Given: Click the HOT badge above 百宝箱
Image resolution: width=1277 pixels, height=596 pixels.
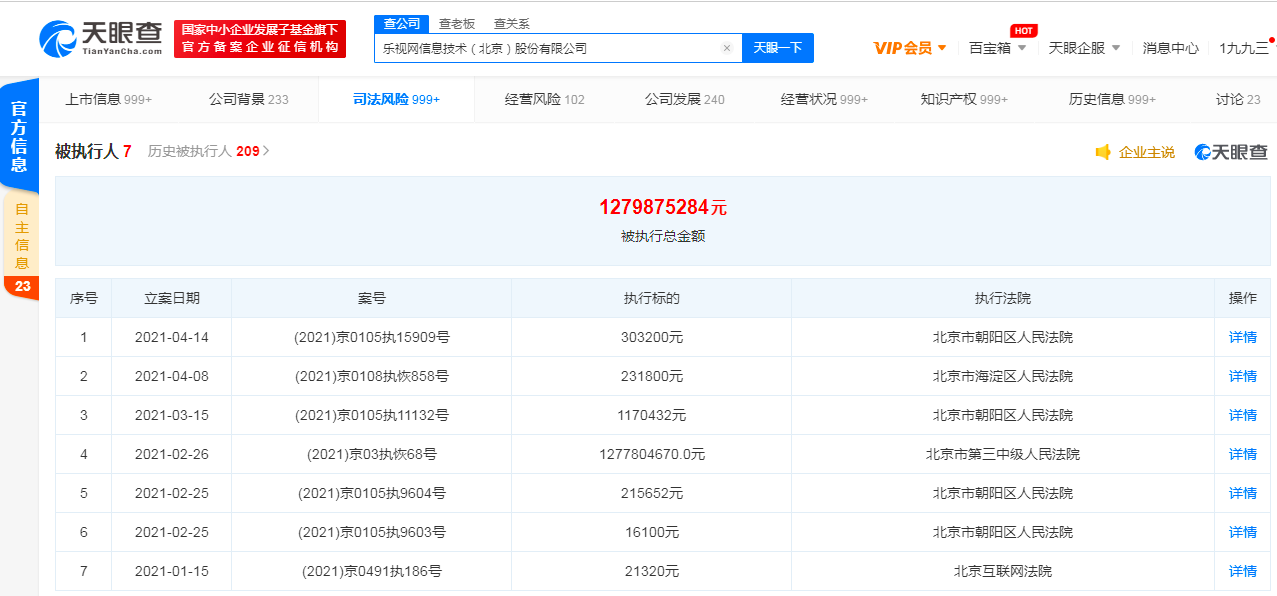Looking at the screenshot, I should 1023,31.
